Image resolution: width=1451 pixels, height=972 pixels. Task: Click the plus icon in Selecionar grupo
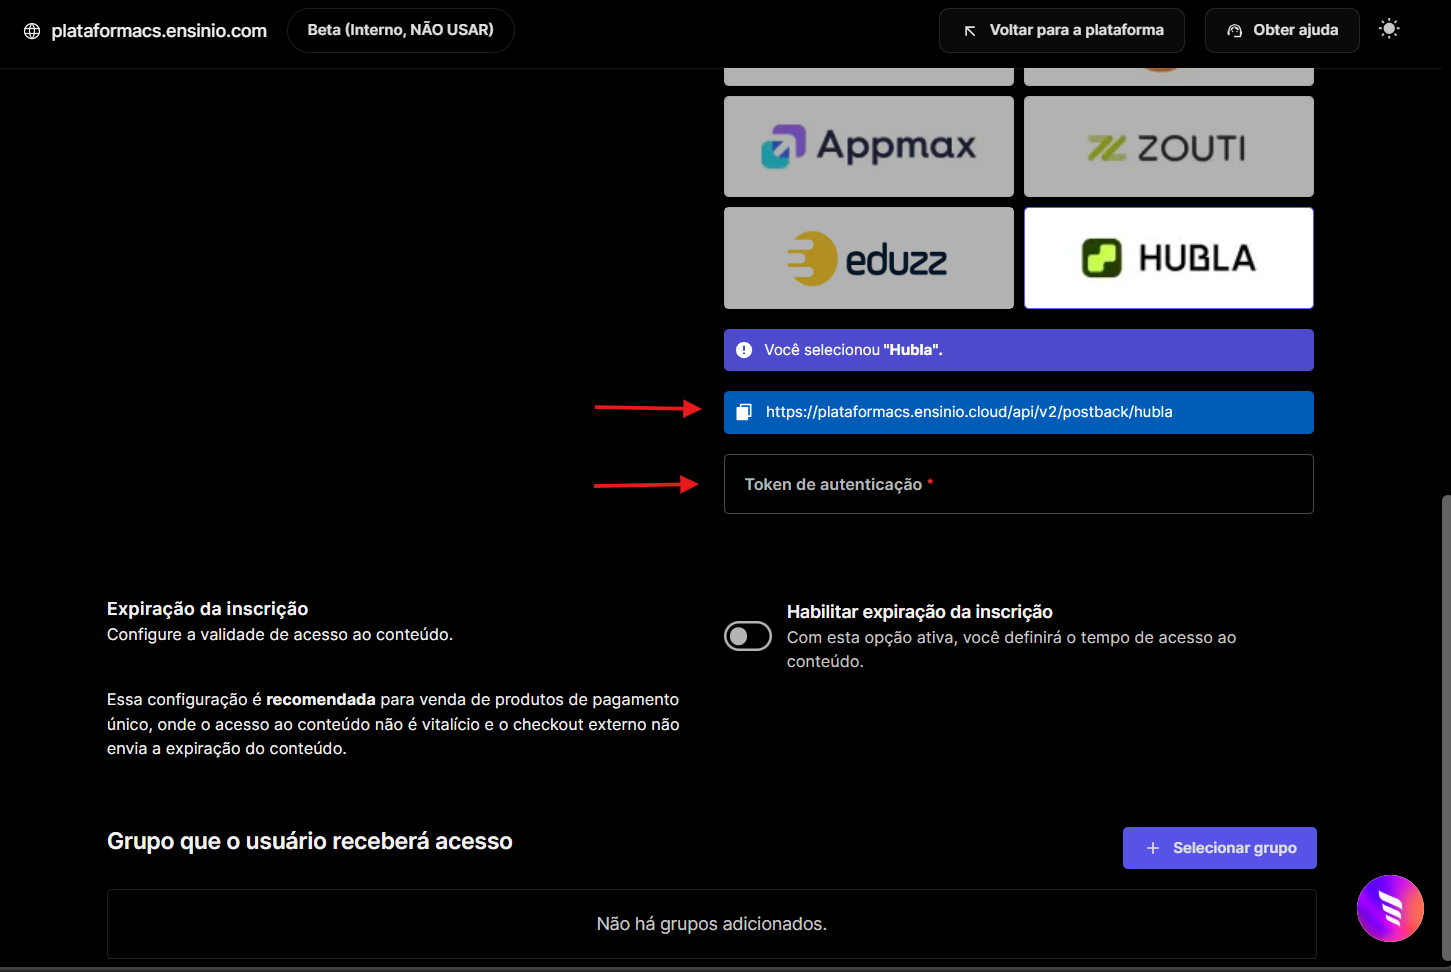coord(1153,848)
